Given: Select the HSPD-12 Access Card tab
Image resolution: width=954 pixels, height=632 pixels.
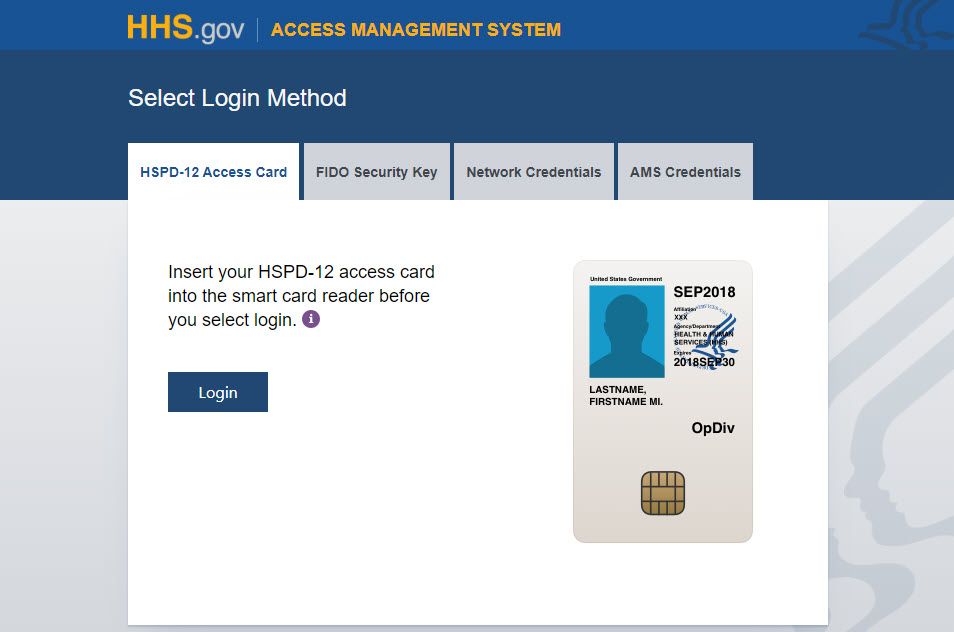Looking at the screenshot, I should click(213, 172).
